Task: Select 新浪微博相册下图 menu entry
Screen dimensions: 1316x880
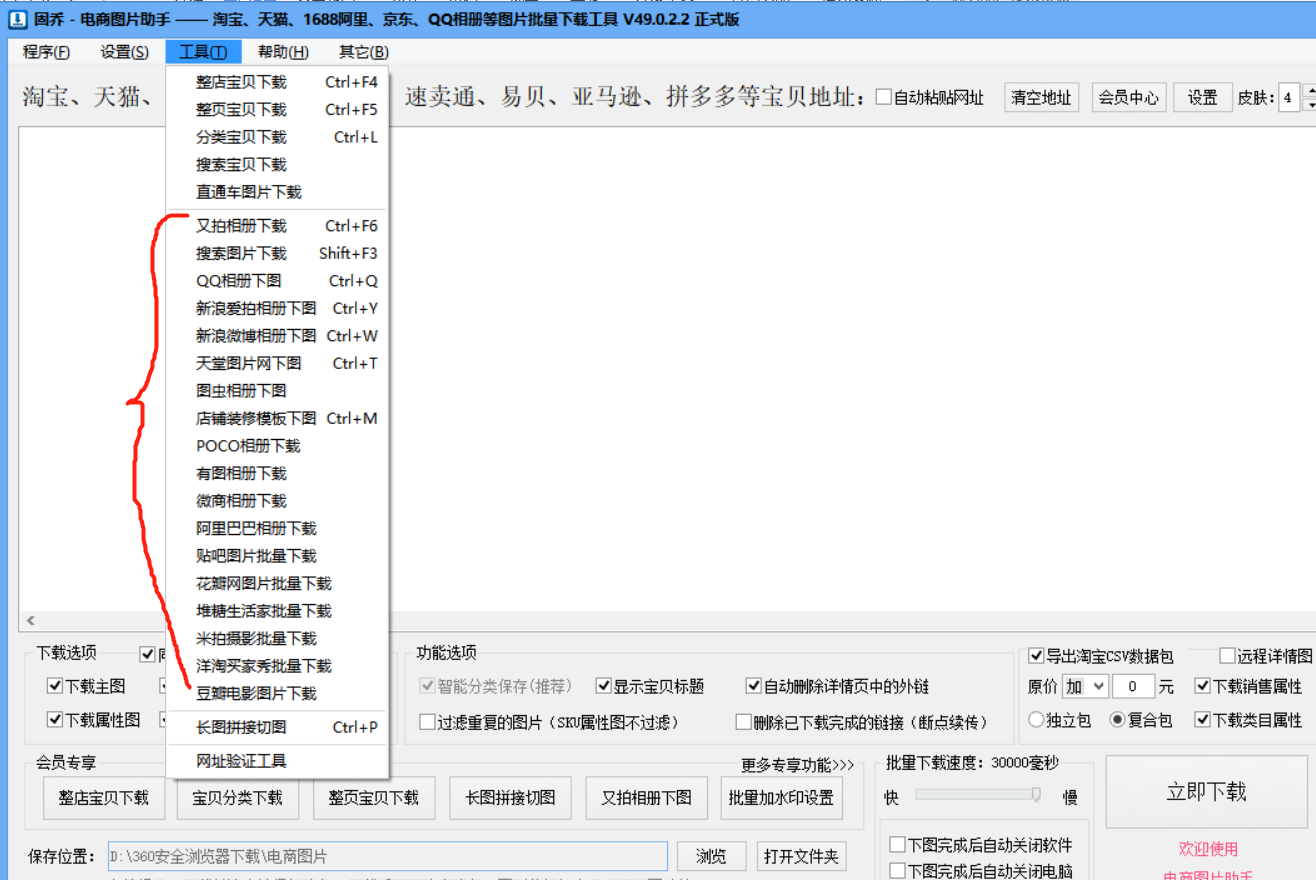Action: (x=277, y=336)
